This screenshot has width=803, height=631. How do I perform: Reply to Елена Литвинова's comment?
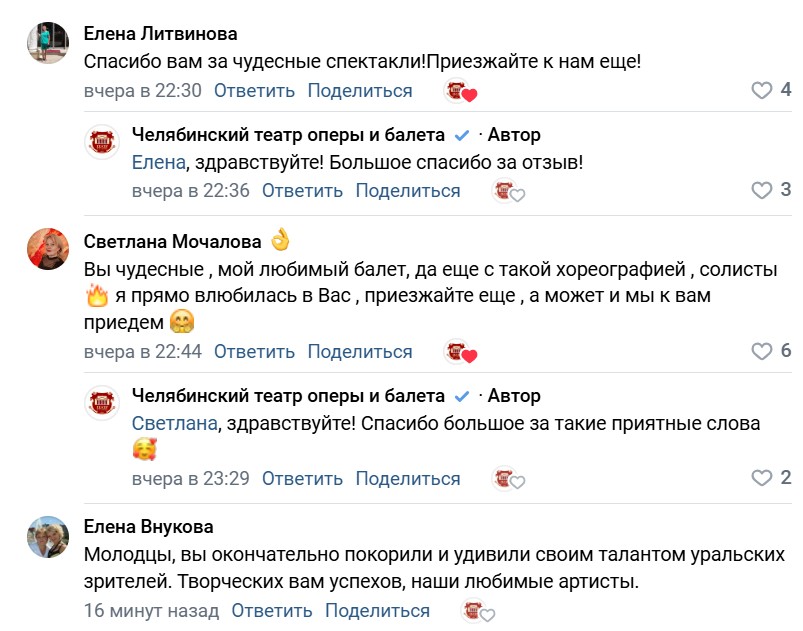pyautogui.click(x=254, y=91)
